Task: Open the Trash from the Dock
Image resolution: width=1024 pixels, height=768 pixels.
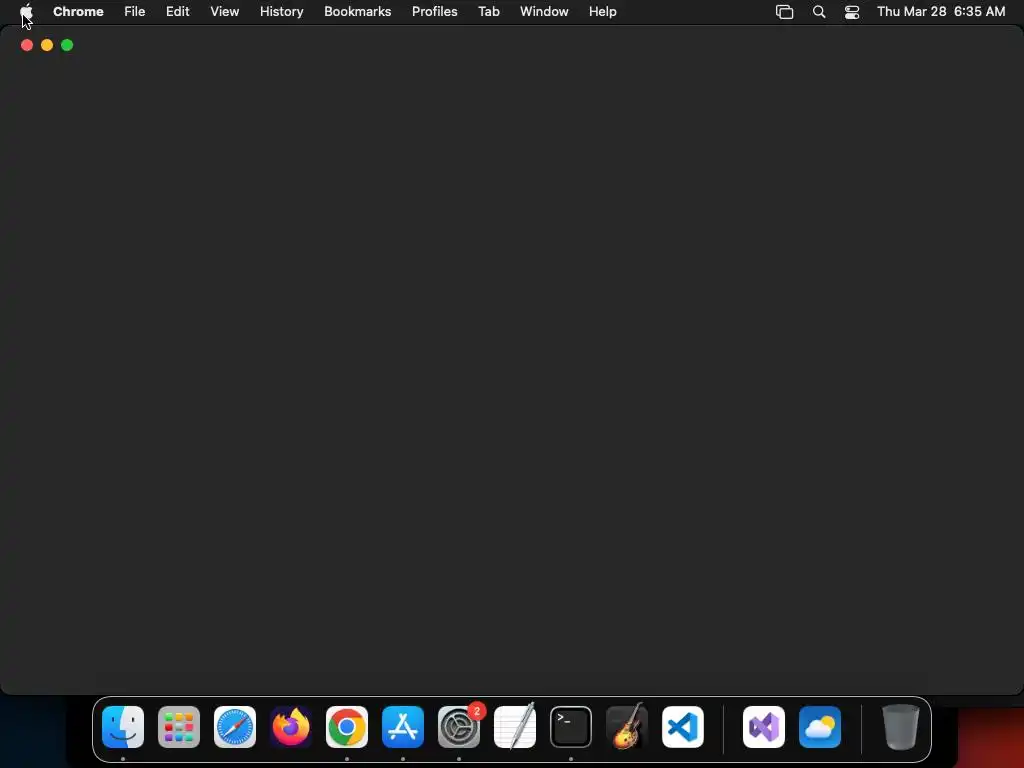Action: coord(901,727)
